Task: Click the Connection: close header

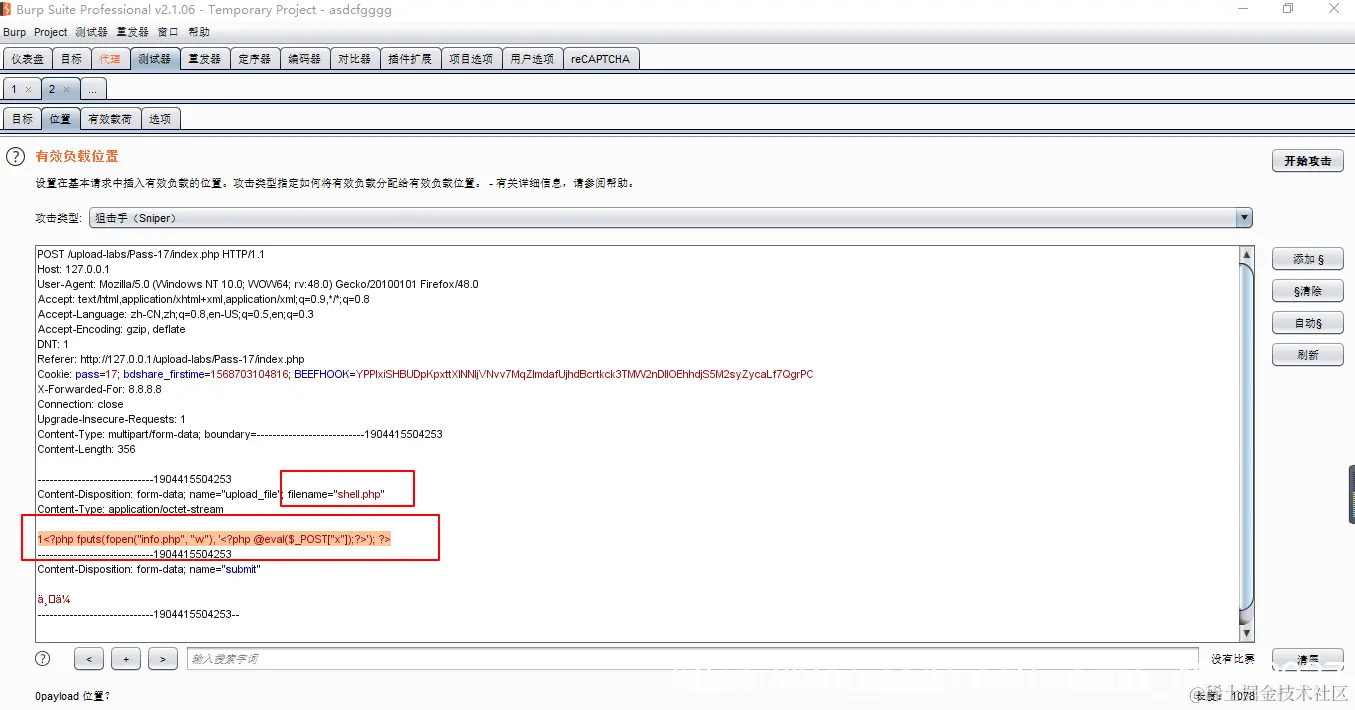Action: pos(81,404)
